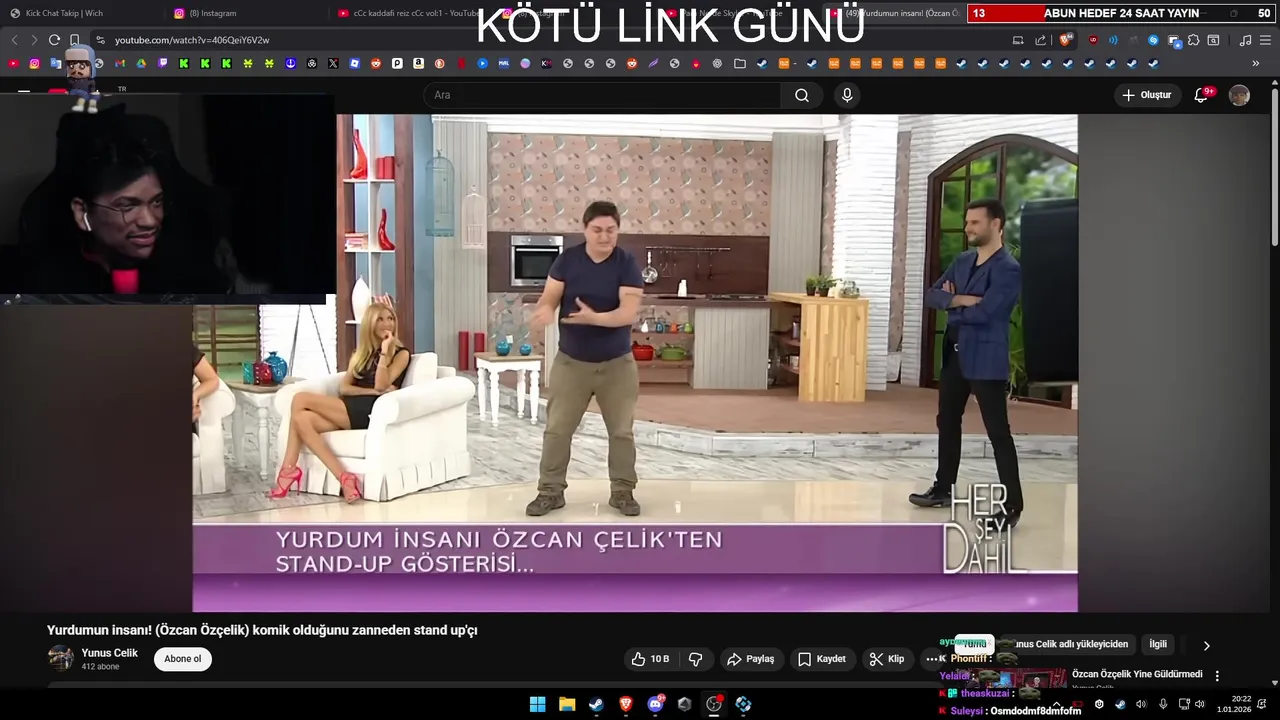The image size is (1280, 720).
Task: Click the Yunus Celik channel avatar
Action: click(x=61, y=658)
